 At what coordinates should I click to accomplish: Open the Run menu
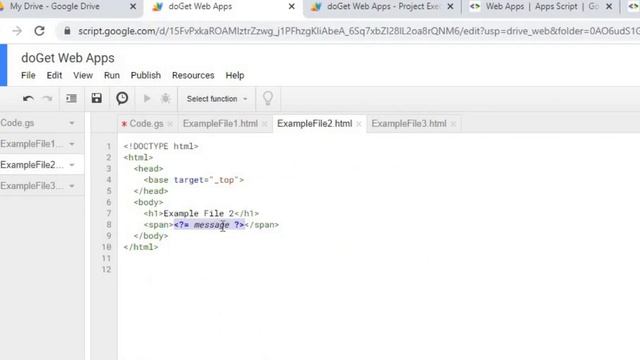[112, 76]
